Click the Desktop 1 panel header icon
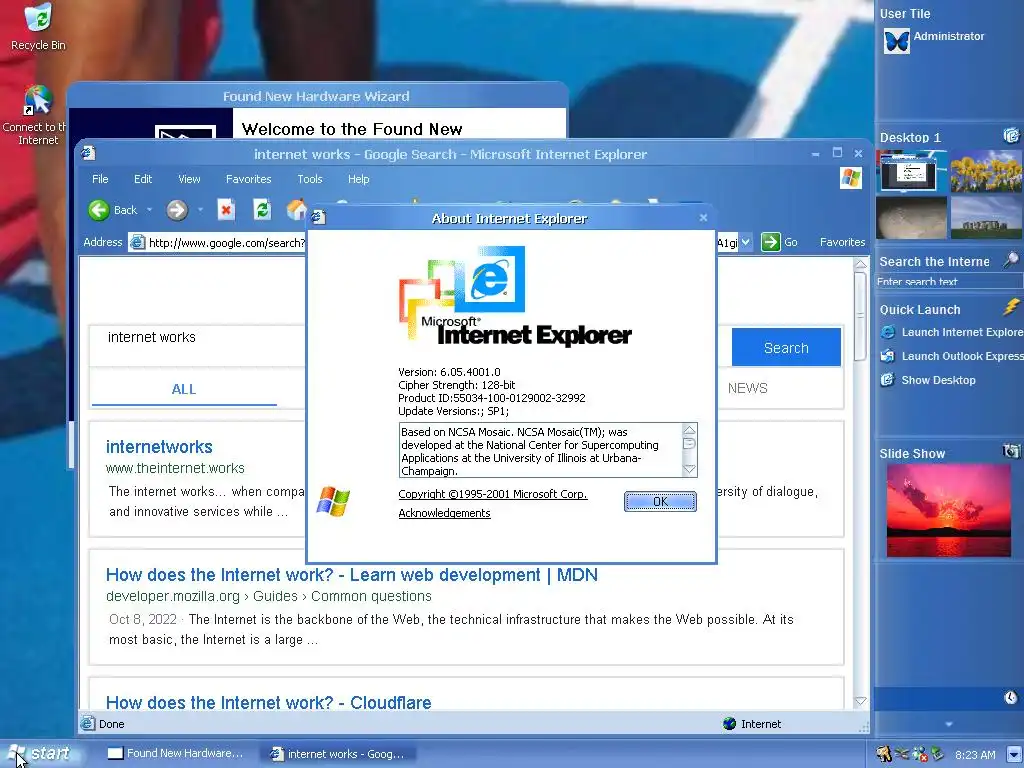The height and width of the screenshot is (768, 1024). click(1011, 136)
